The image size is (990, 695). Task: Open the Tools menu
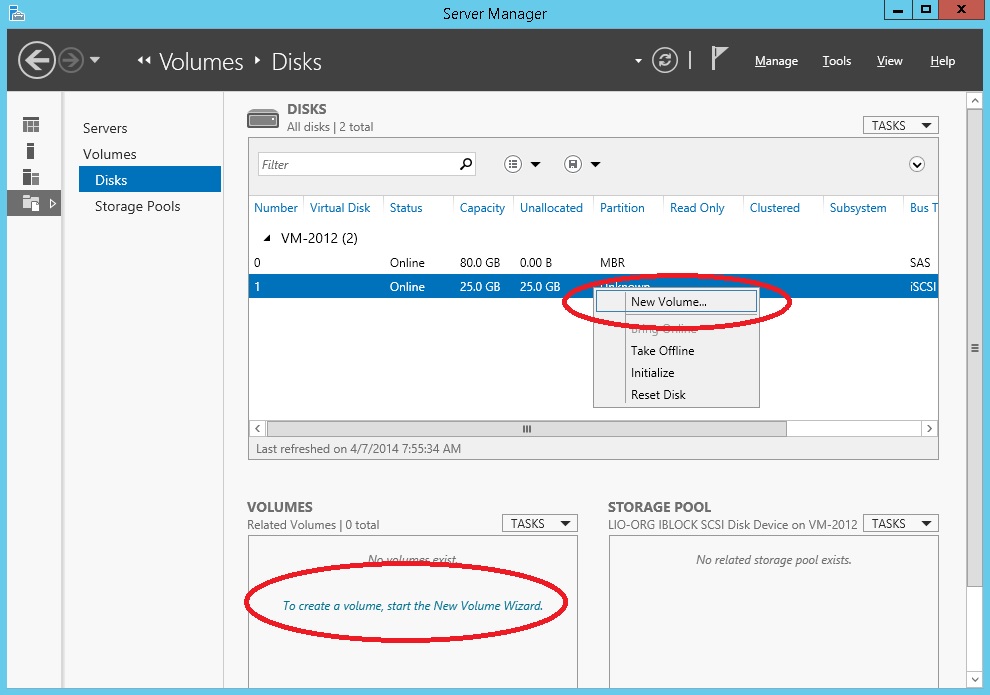pos(836,61)
